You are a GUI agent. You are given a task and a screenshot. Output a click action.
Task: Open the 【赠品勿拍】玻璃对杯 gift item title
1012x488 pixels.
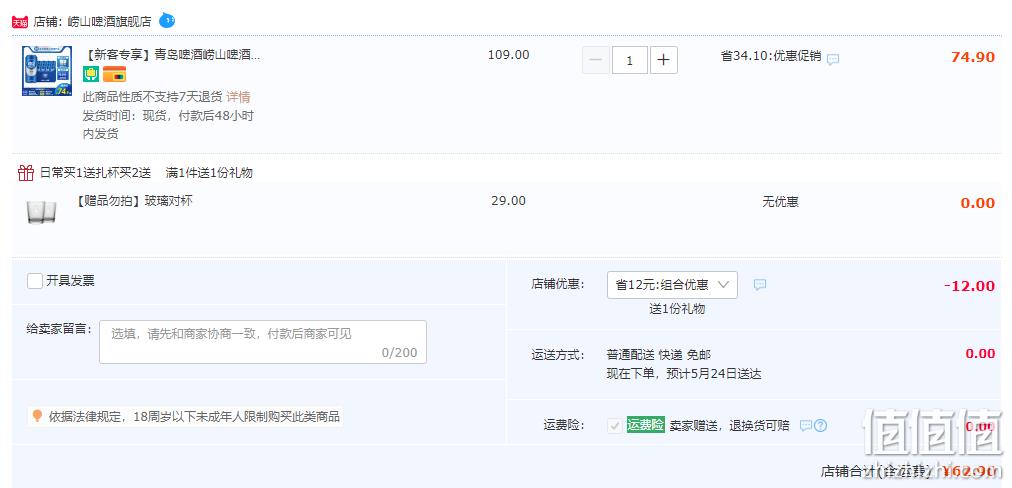pos(134,201)
